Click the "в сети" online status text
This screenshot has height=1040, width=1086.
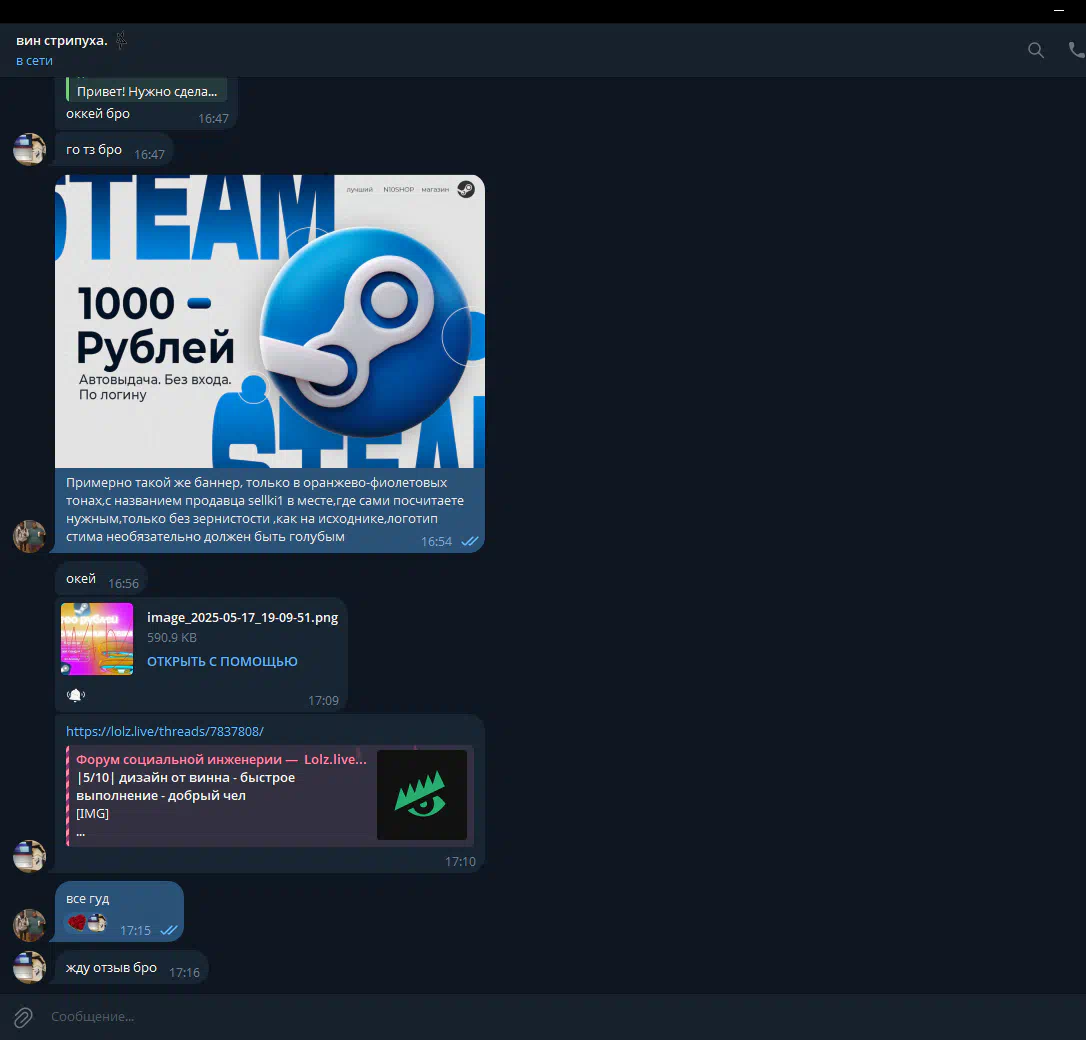point(34,61)
